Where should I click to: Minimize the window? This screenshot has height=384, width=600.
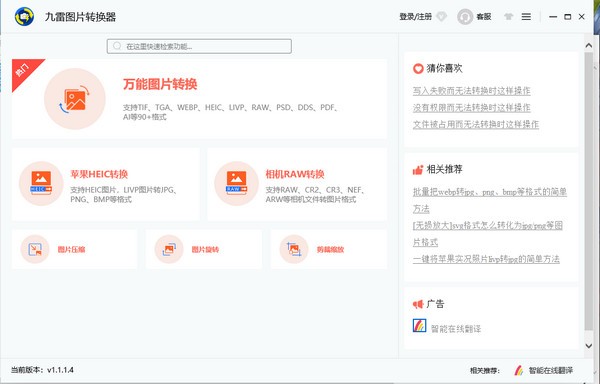pos(553,17)
